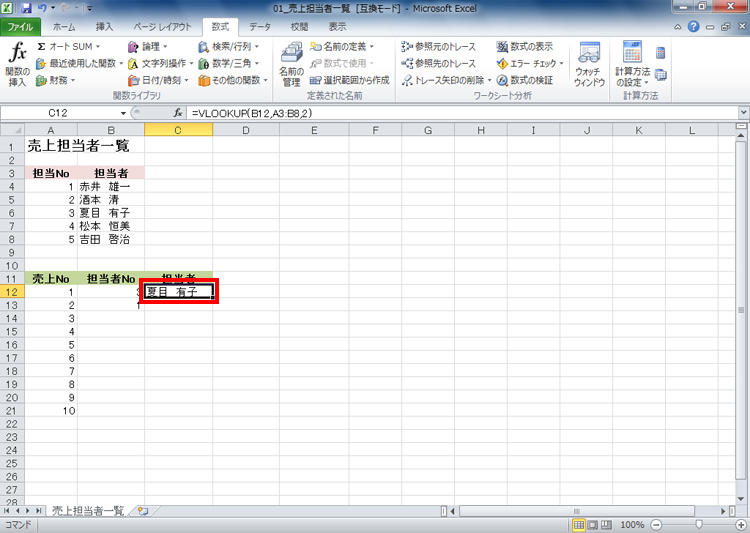Open More Functions (その他の関数)
Image resolution: width=750 pixels, height=533 pixels.
tap(233, 80)
